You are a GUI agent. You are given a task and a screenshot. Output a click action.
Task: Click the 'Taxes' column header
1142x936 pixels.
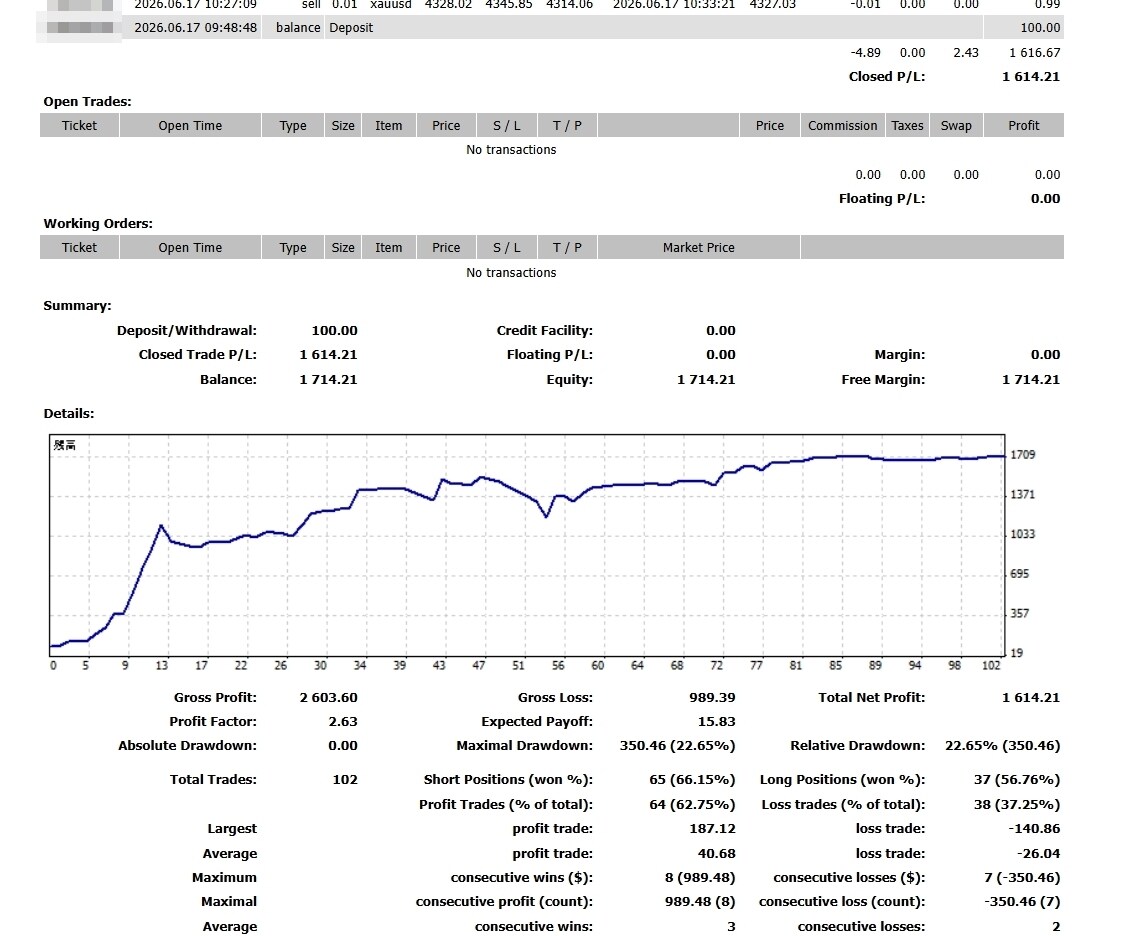point(907,125)
